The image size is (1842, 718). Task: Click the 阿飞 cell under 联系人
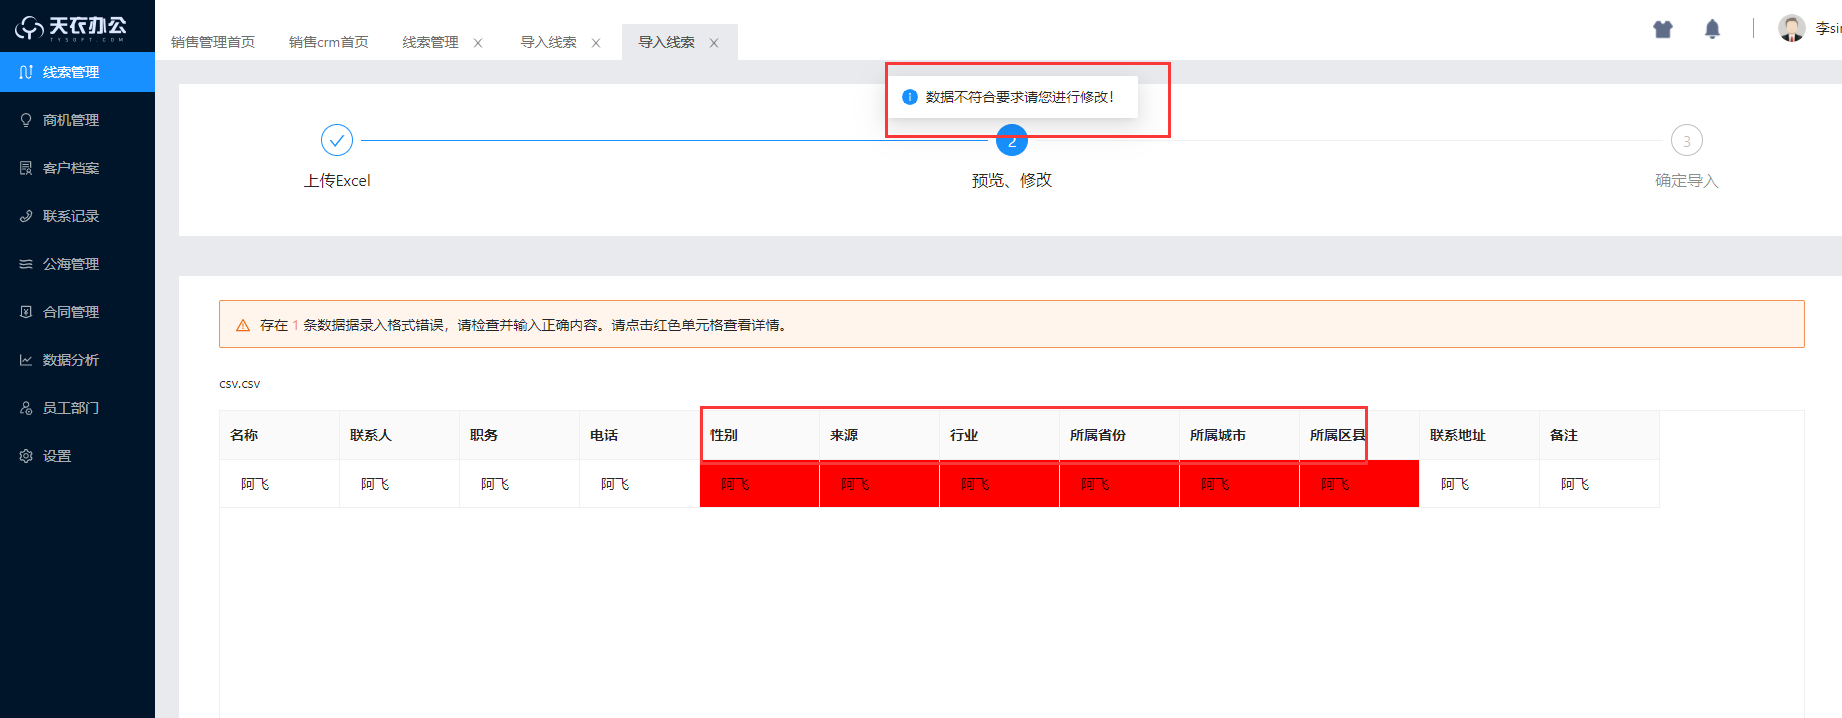pos(400,484)
